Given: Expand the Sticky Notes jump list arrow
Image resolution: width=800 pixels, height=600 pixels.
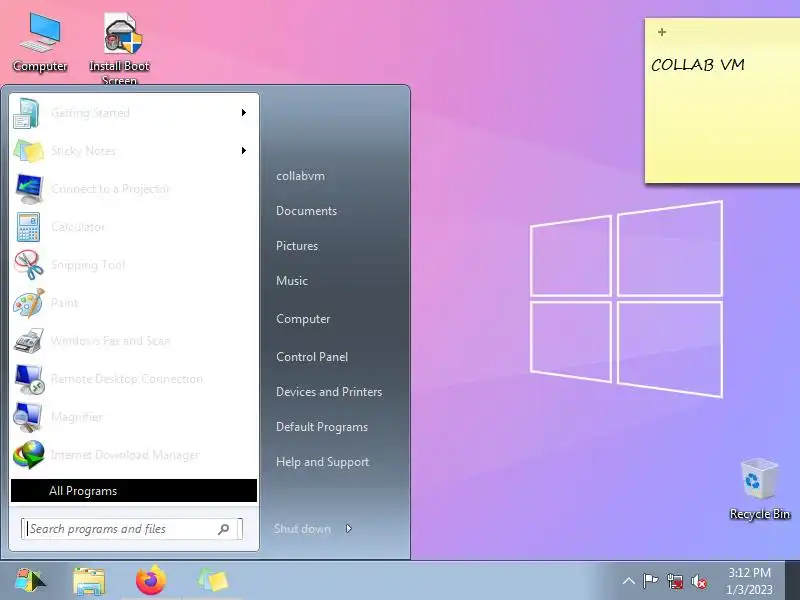Looking at the screenshot, I should point(244,151).
